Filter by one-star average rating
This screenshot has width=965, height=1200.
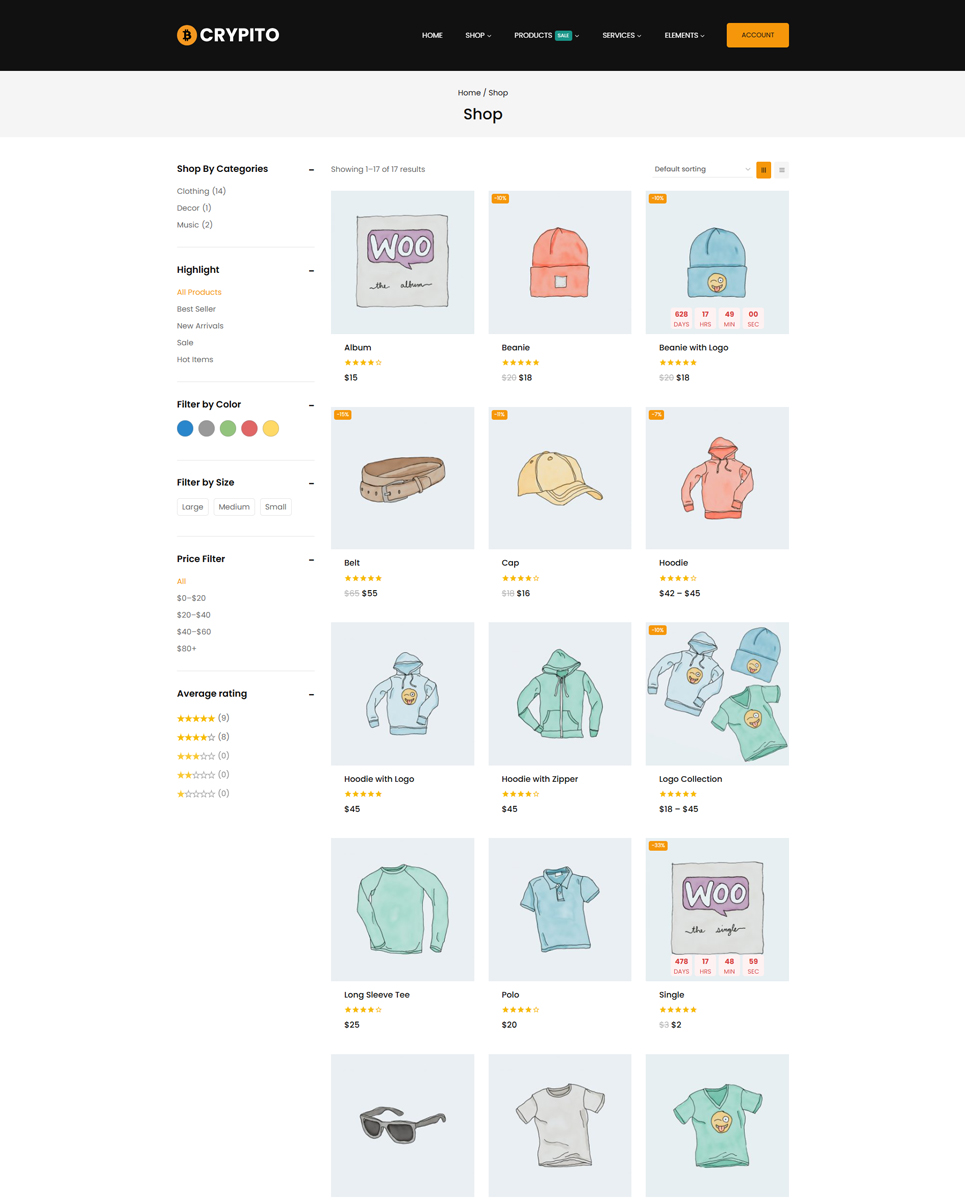point(196,794)
